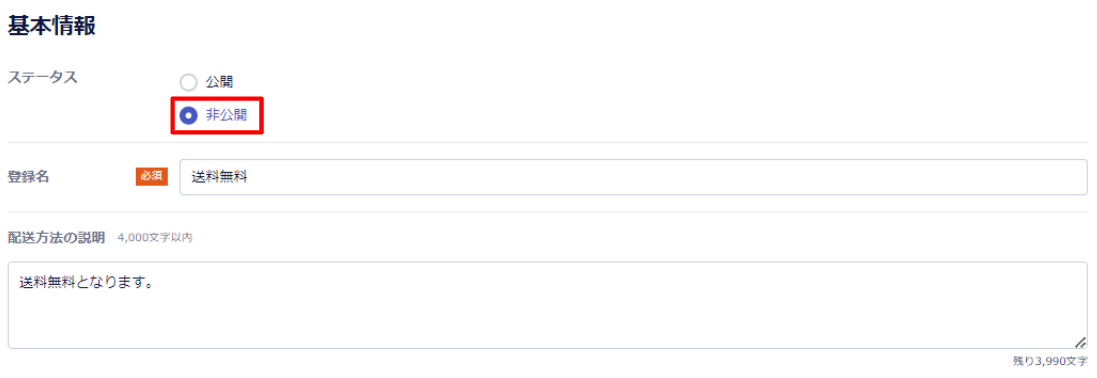Click the textarea resize handle icon
This screenshot has width=1097, height=378.
(1080, 342)
